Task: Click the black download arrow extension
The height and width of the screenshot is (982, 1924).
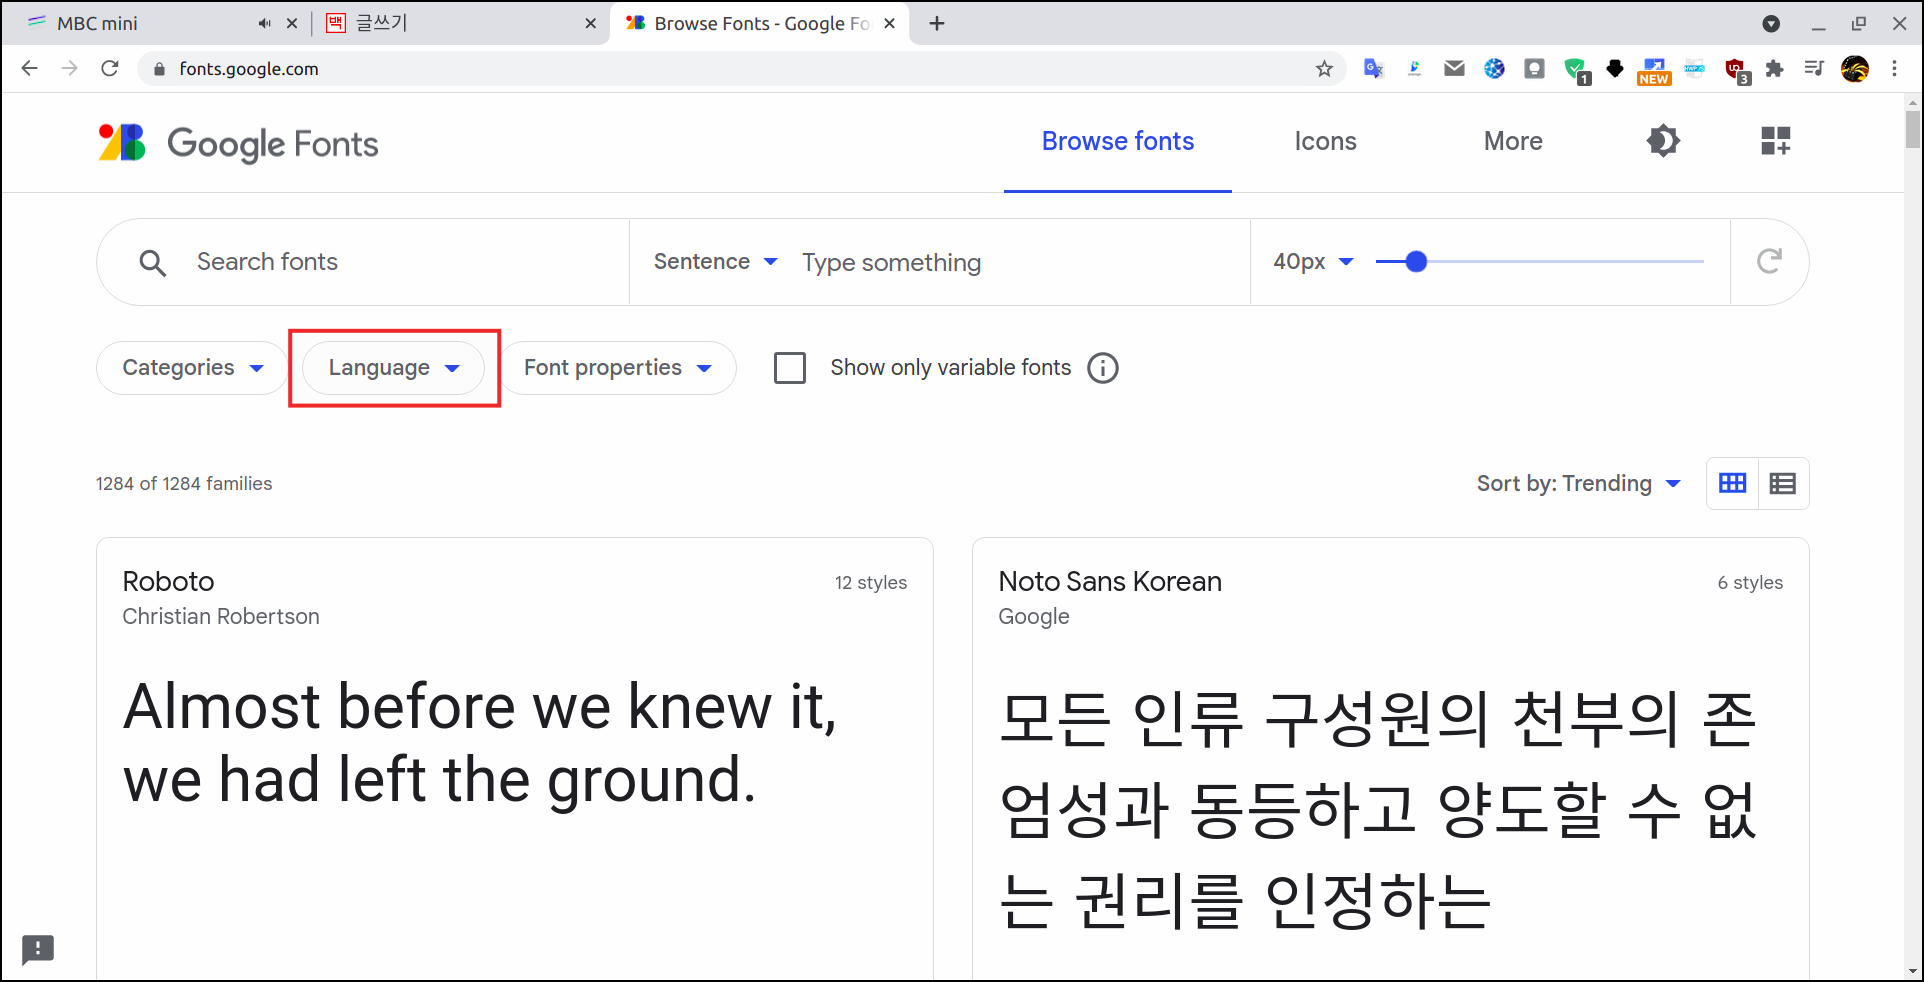Action: point(1615,69)
